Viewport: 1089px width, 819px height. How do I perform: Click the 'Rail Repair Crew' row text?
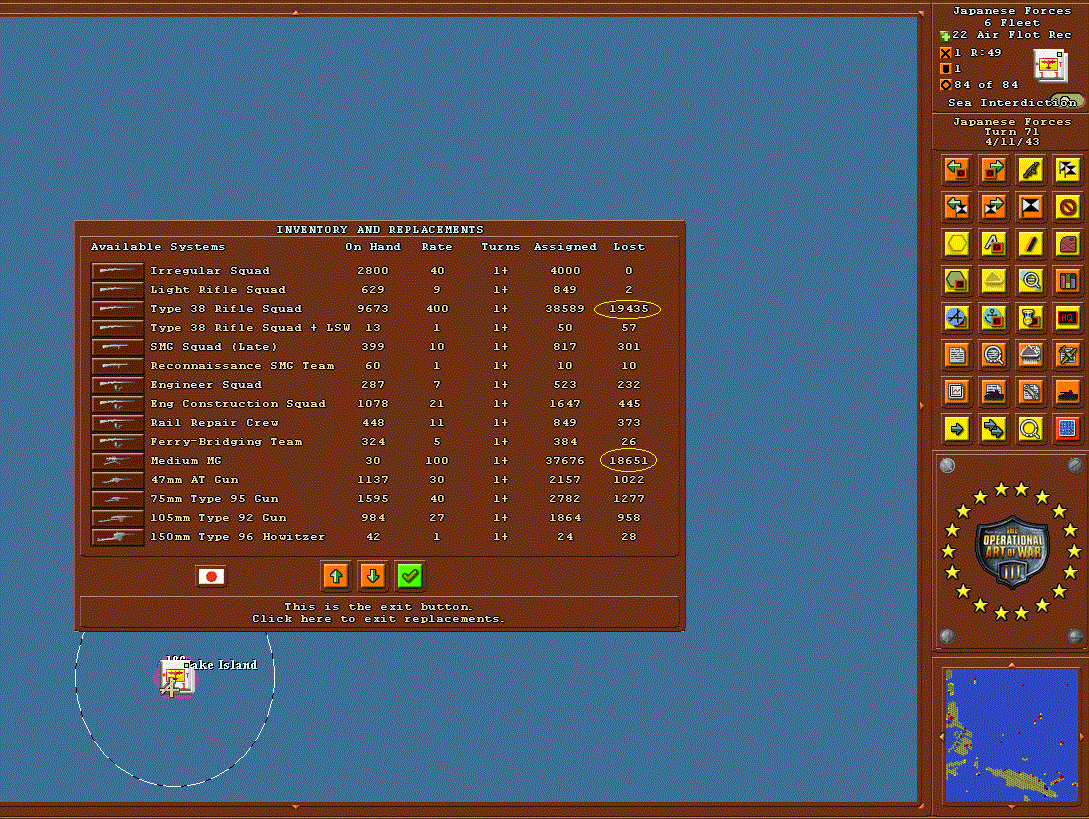tap(215, 422)
